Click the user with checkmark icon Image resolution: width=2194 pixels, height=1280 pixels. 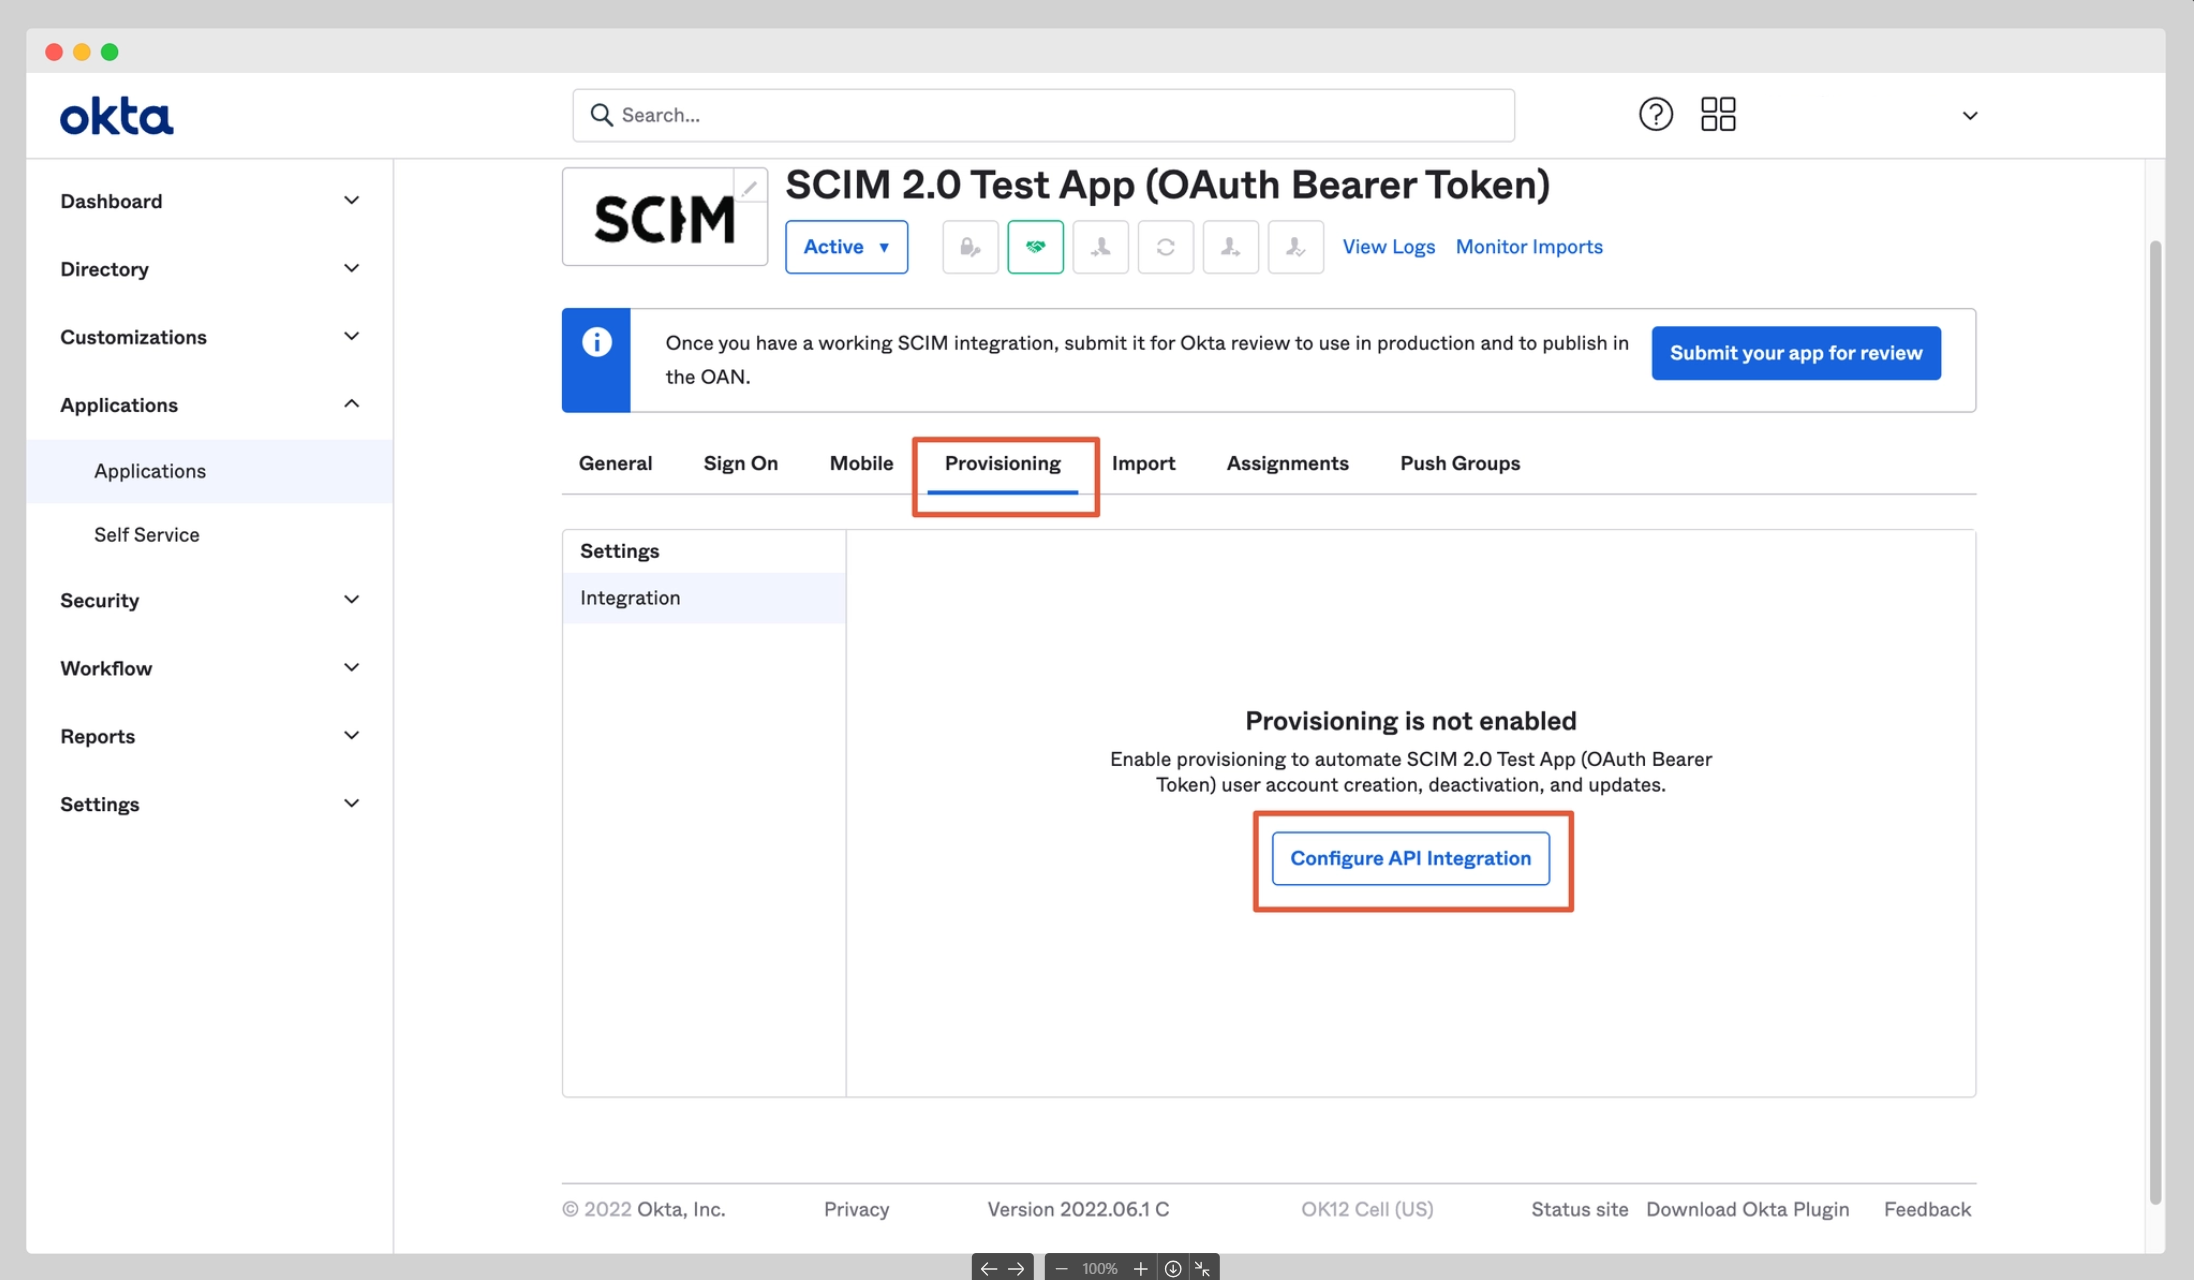[1295, 247]
